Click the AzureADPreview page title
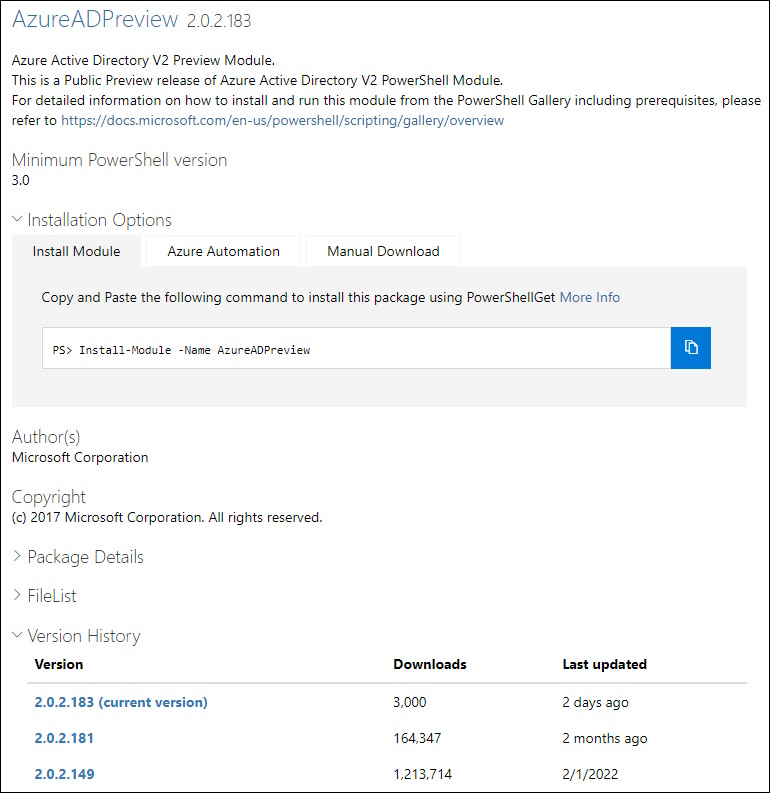Viewport: 770px width, 793px height. click(95, 19)
